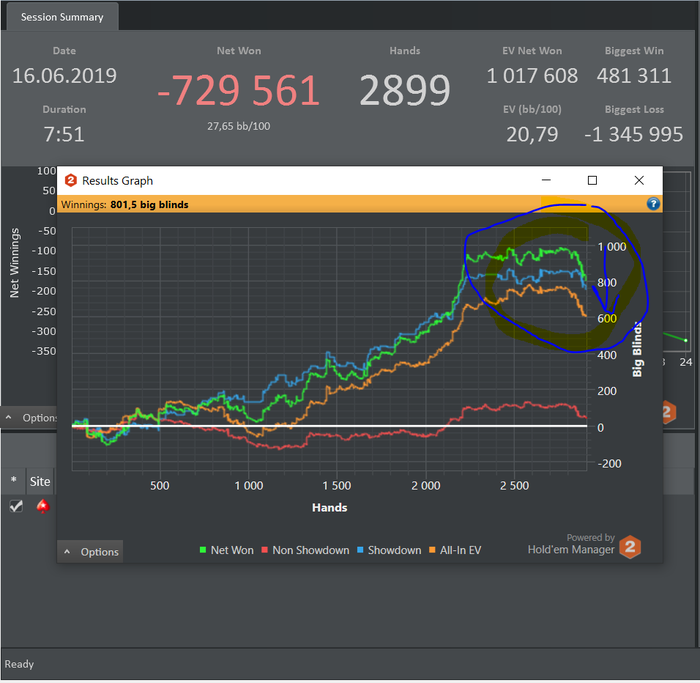This screenshot has height=683, width=700.
Task: Click the Site column header
Action: (x=40, y=482)
